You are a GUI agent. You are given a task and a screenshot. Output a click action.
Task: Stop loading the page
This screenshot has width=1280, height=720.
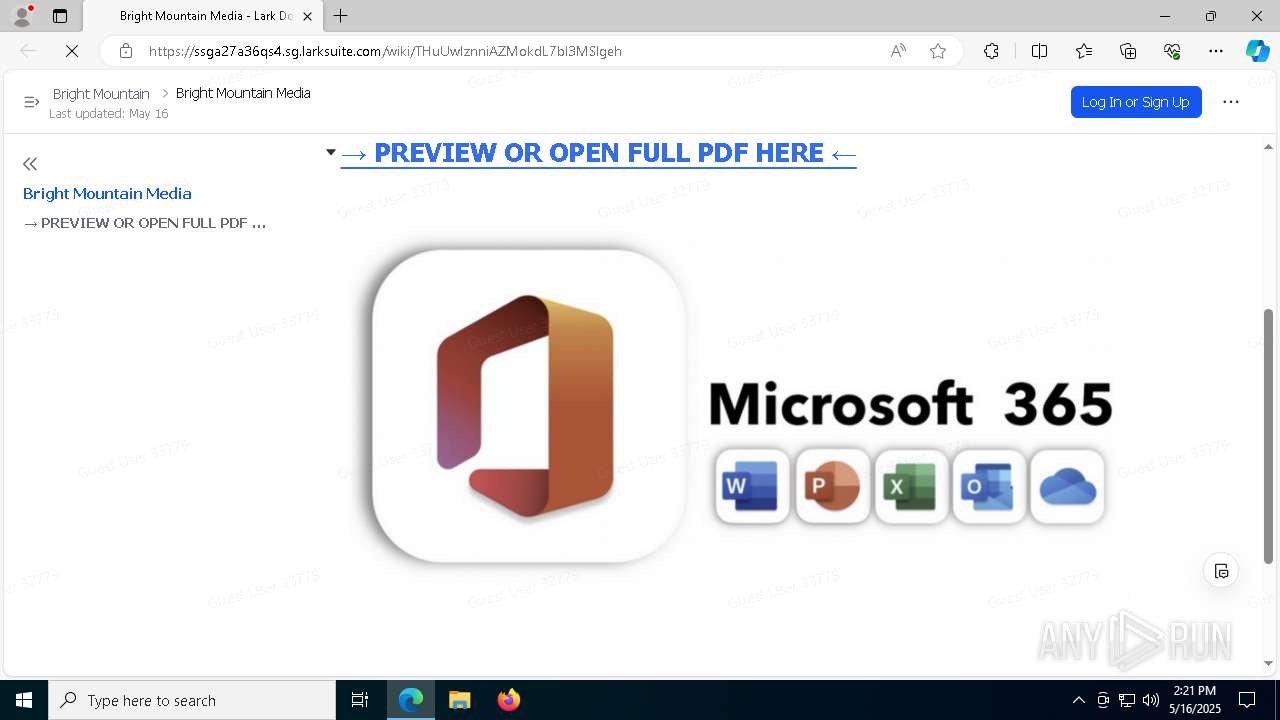[x=72, y=51]
